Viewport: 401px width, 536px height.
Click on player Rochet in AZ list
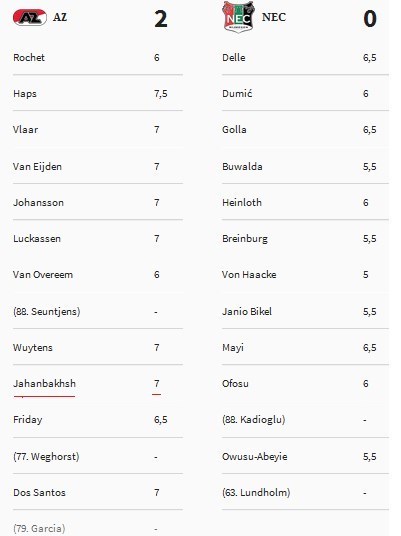(29, 57)
